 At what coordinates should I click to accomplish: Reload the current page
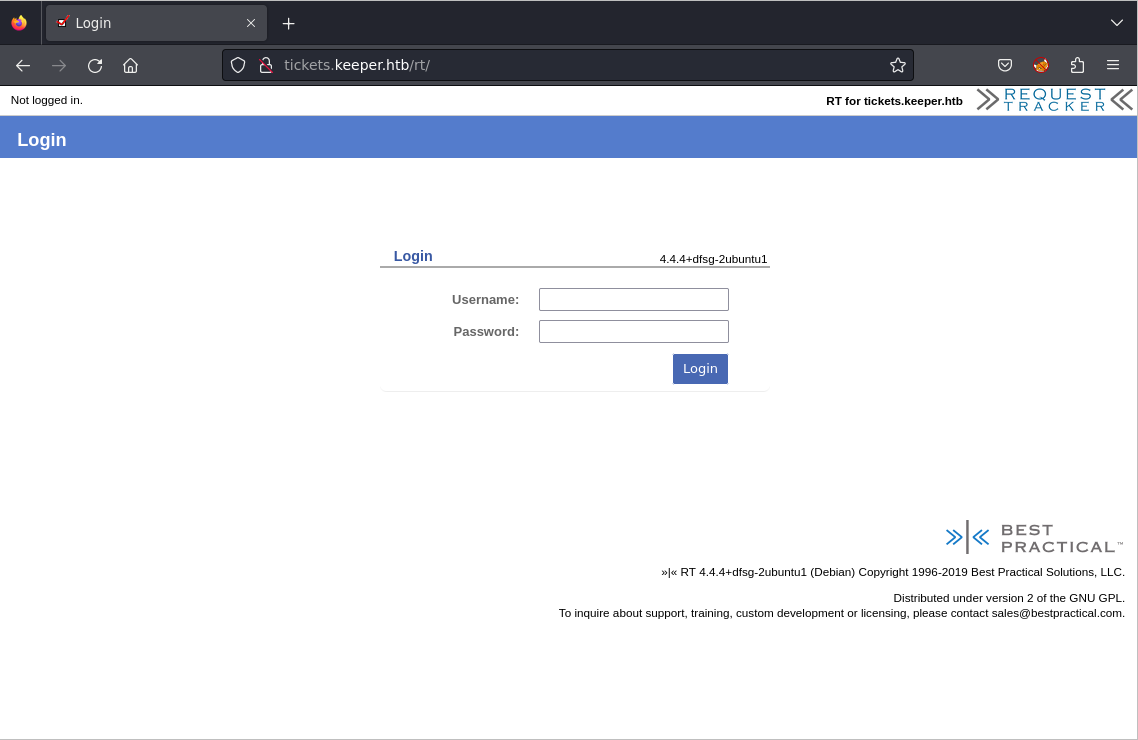coord(94,65)
